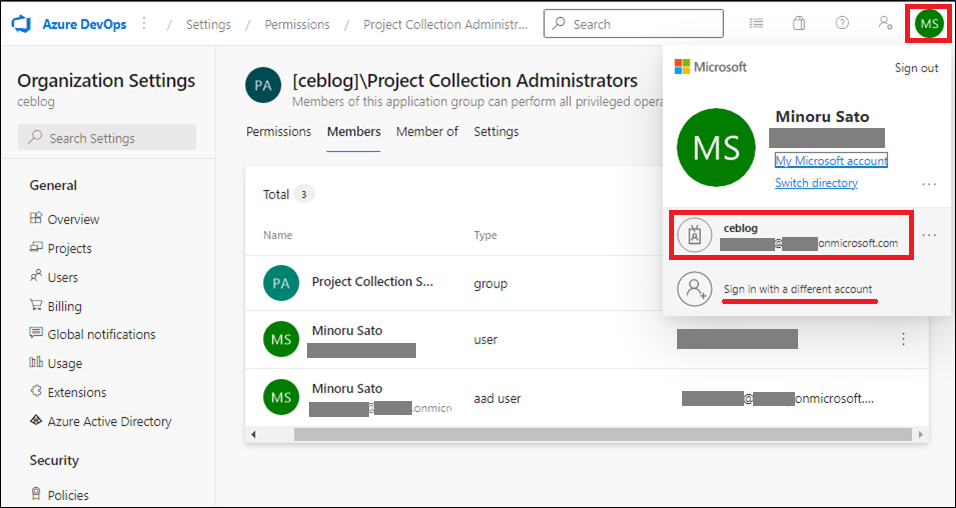Click Minoru Sato in the aad user row
956x508 pixels.
click(x=348, y=388)
